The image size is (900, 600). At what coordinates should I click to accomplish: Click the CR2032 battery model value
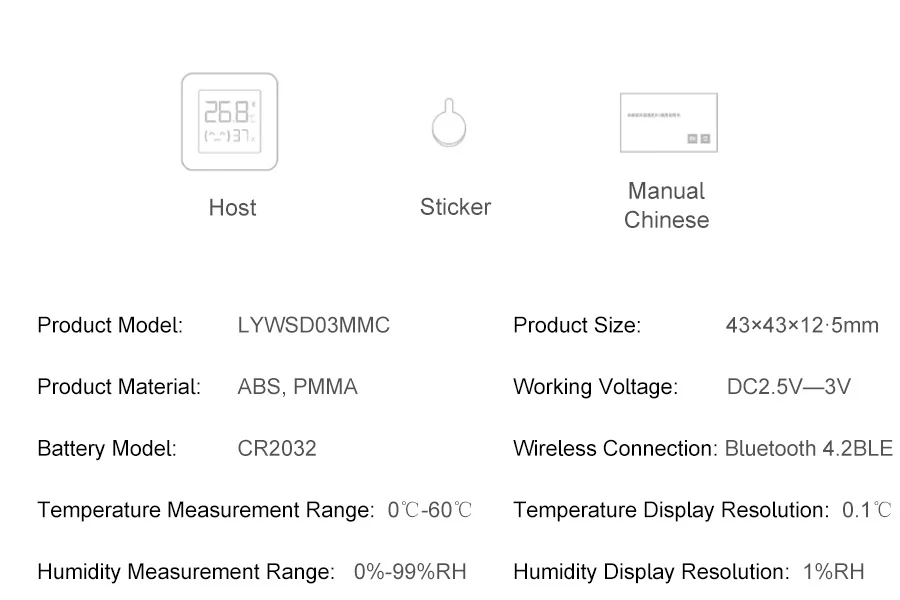[277, 448]
